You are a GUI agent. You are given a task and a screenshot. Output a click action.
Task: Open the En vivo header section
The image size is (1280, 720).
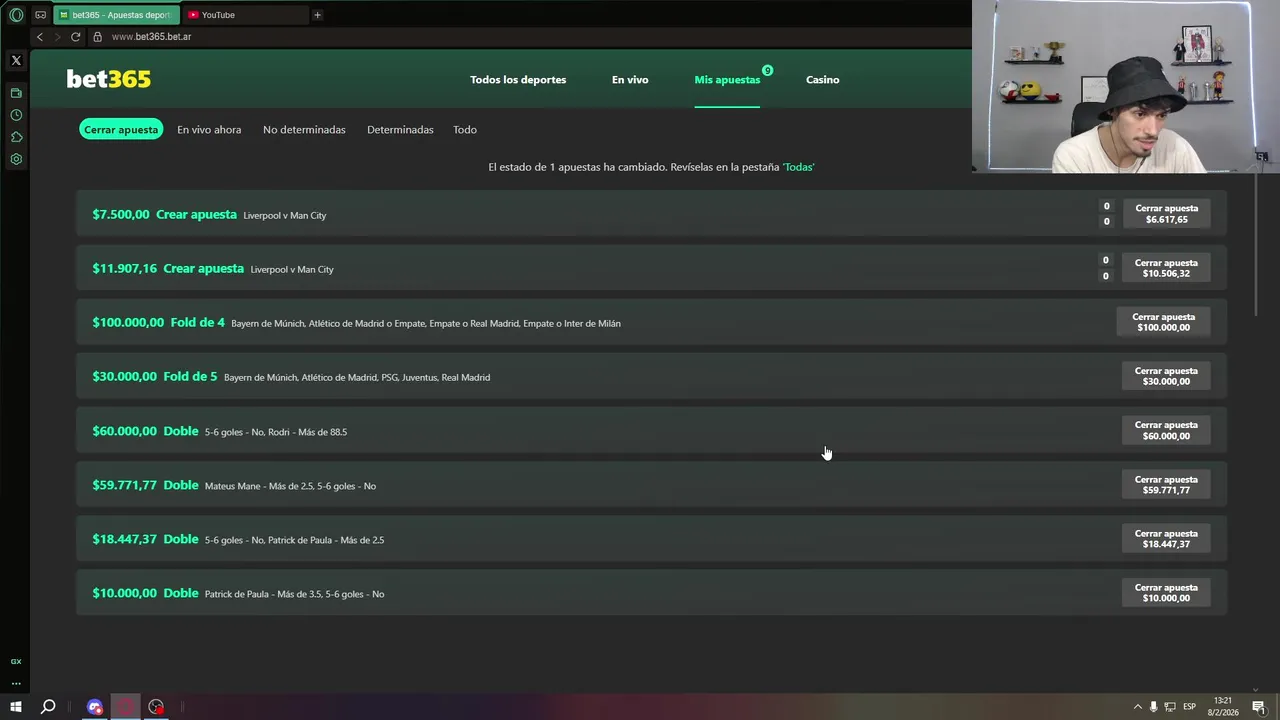pos(630,80)
